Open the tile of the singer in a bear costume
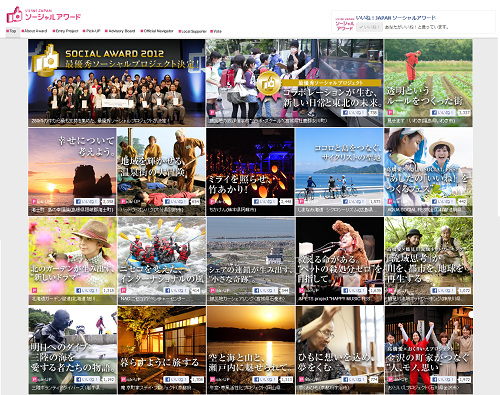500x395 pixels. pyautogui.click(x=340, y=261)
